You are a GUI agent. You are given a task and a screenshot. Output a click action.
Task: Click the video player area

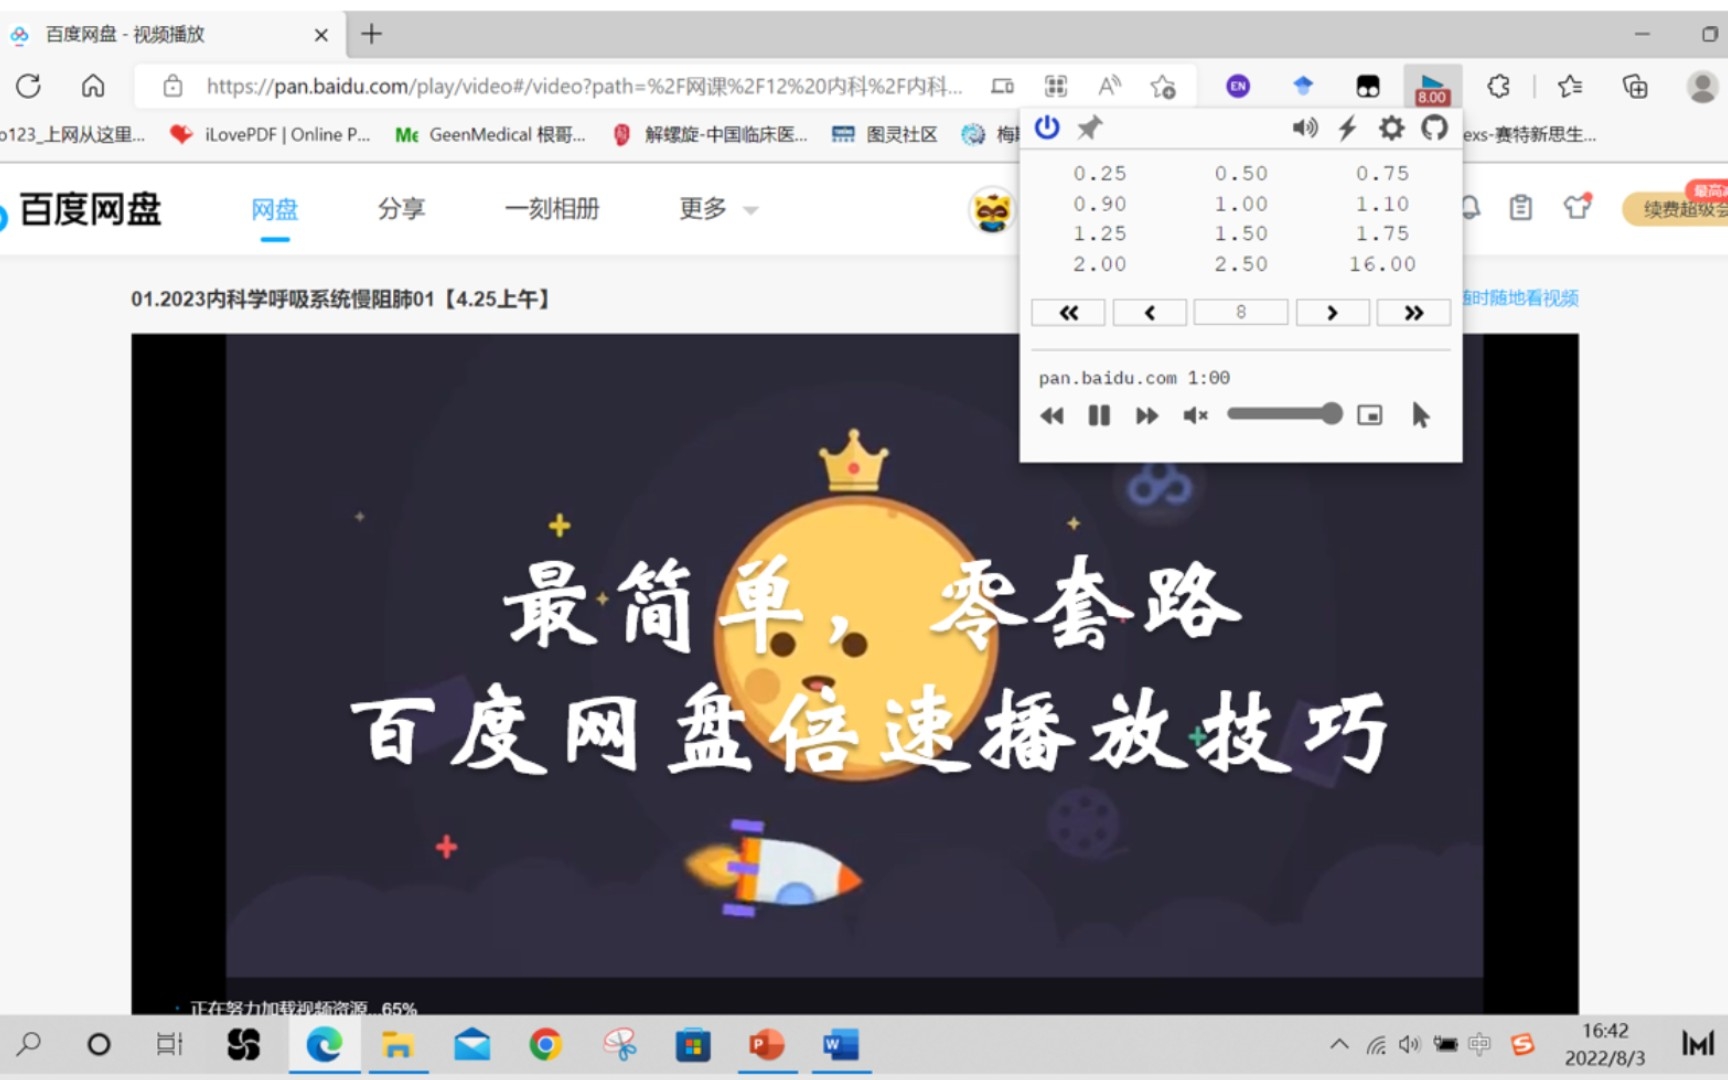click(x=855, y=674)
